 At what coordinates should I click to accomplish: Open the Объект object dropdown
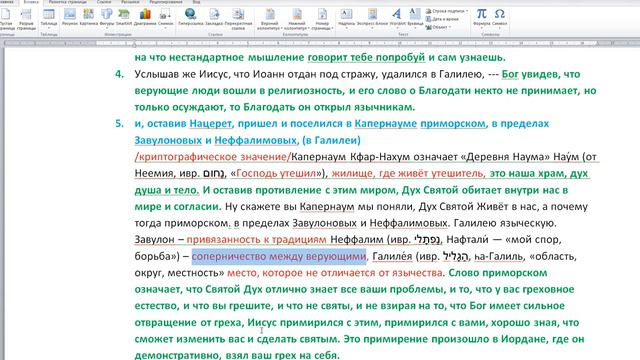(439, 27)
